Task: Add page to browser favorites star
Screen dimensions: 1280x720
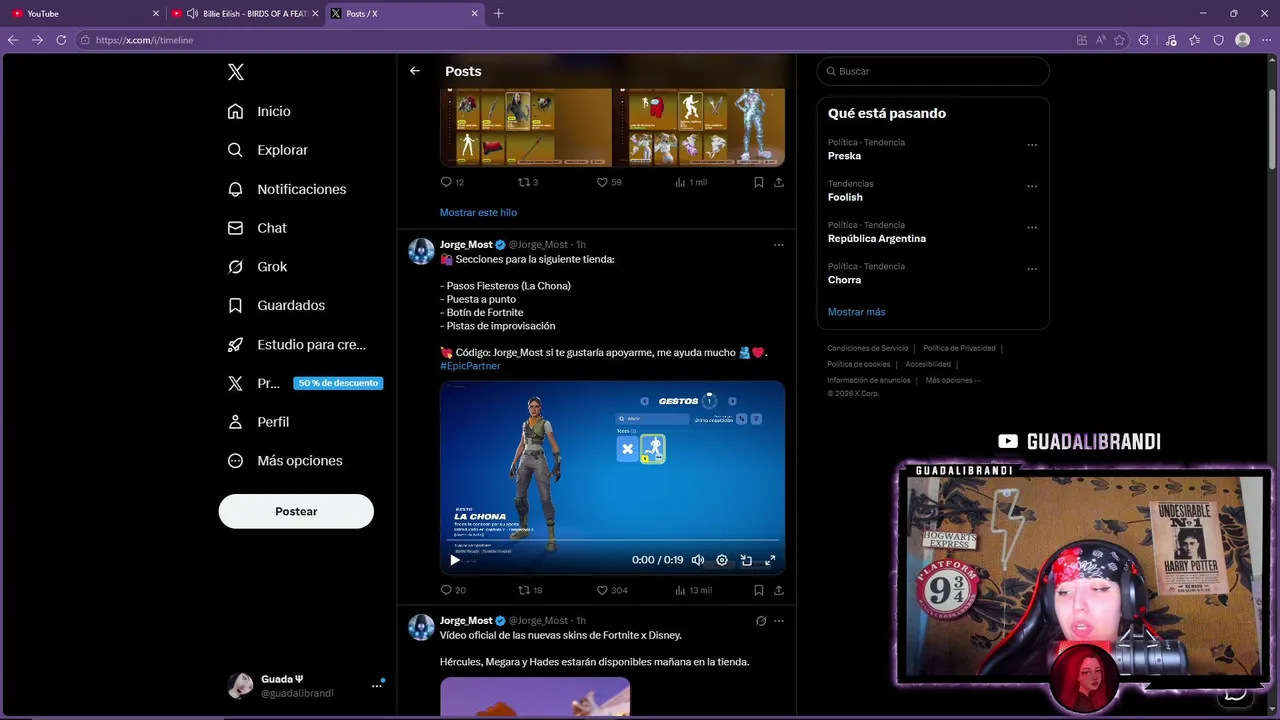Action: coord(1119,40)
